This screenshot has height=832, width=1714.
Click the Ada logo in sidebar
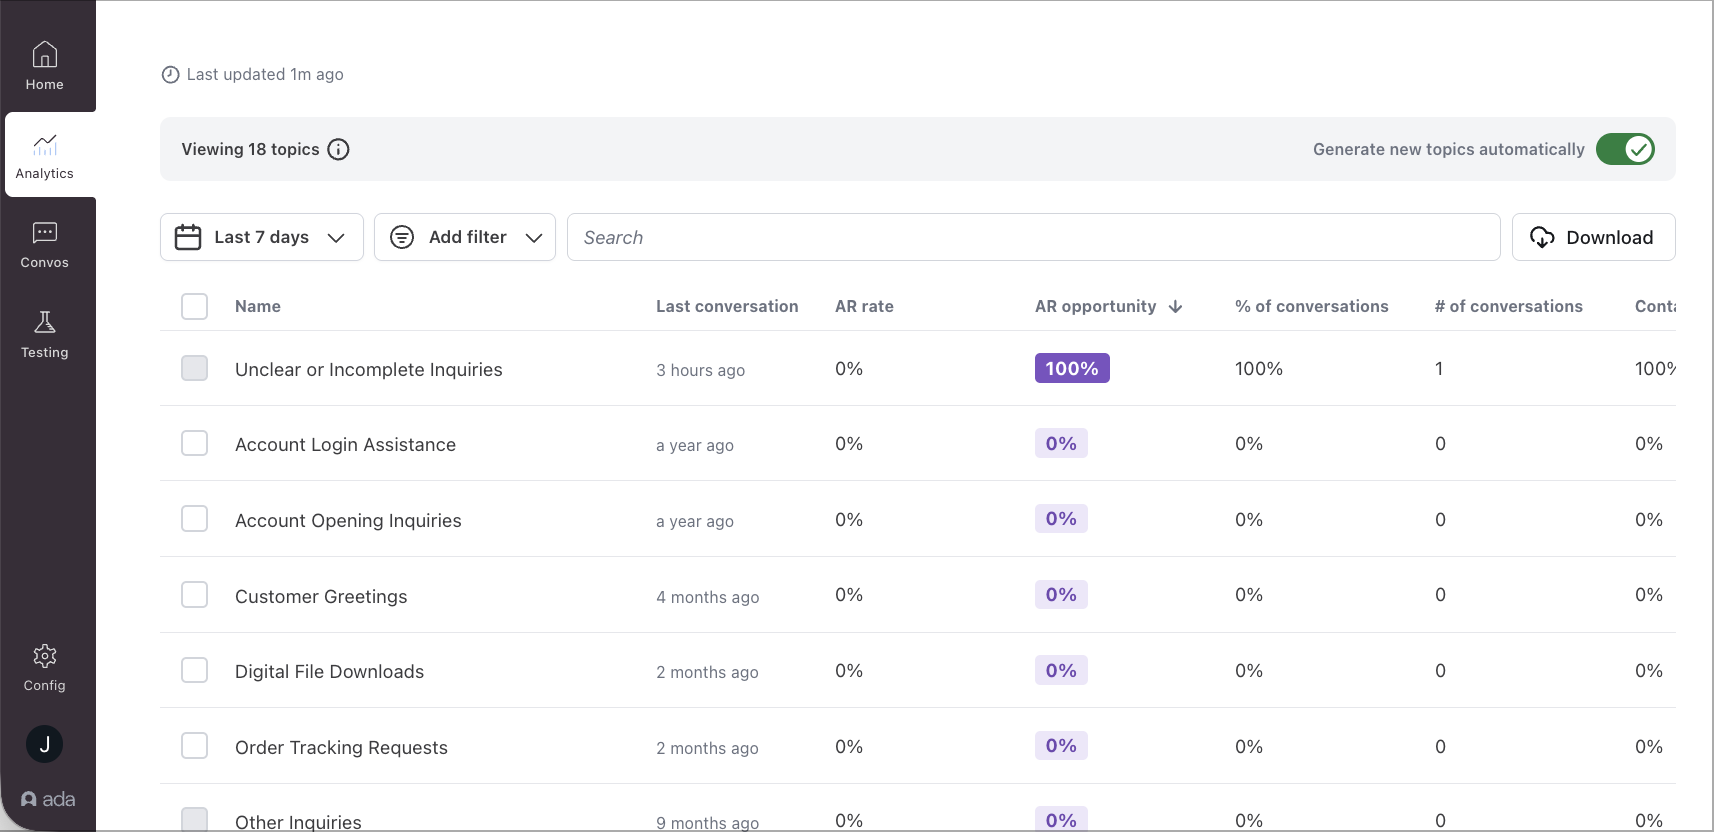click(x=48, y=799)
